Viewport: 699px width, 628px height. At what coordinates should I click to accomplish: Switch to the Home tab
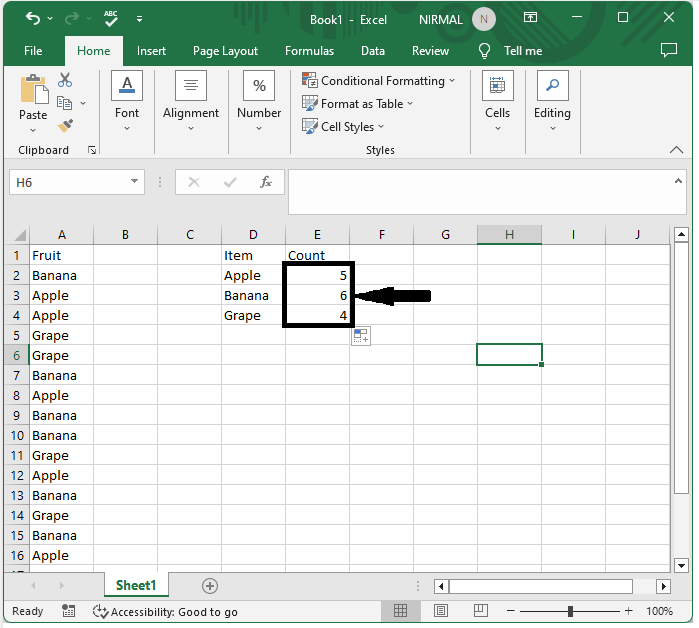94,51
